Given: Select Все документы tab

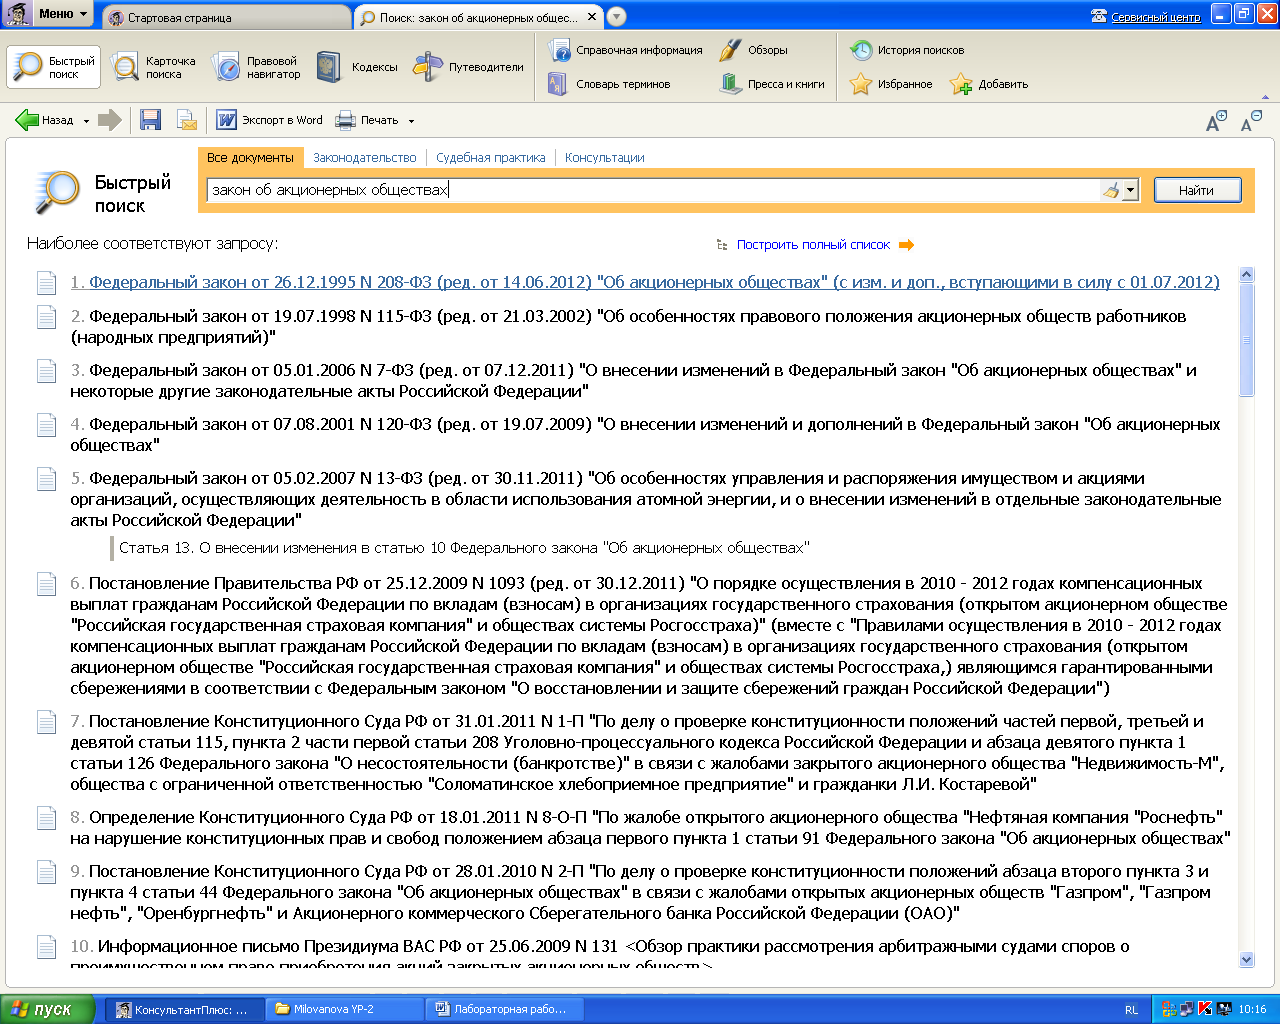Looking at the screenshot, I should pos(250,157).
